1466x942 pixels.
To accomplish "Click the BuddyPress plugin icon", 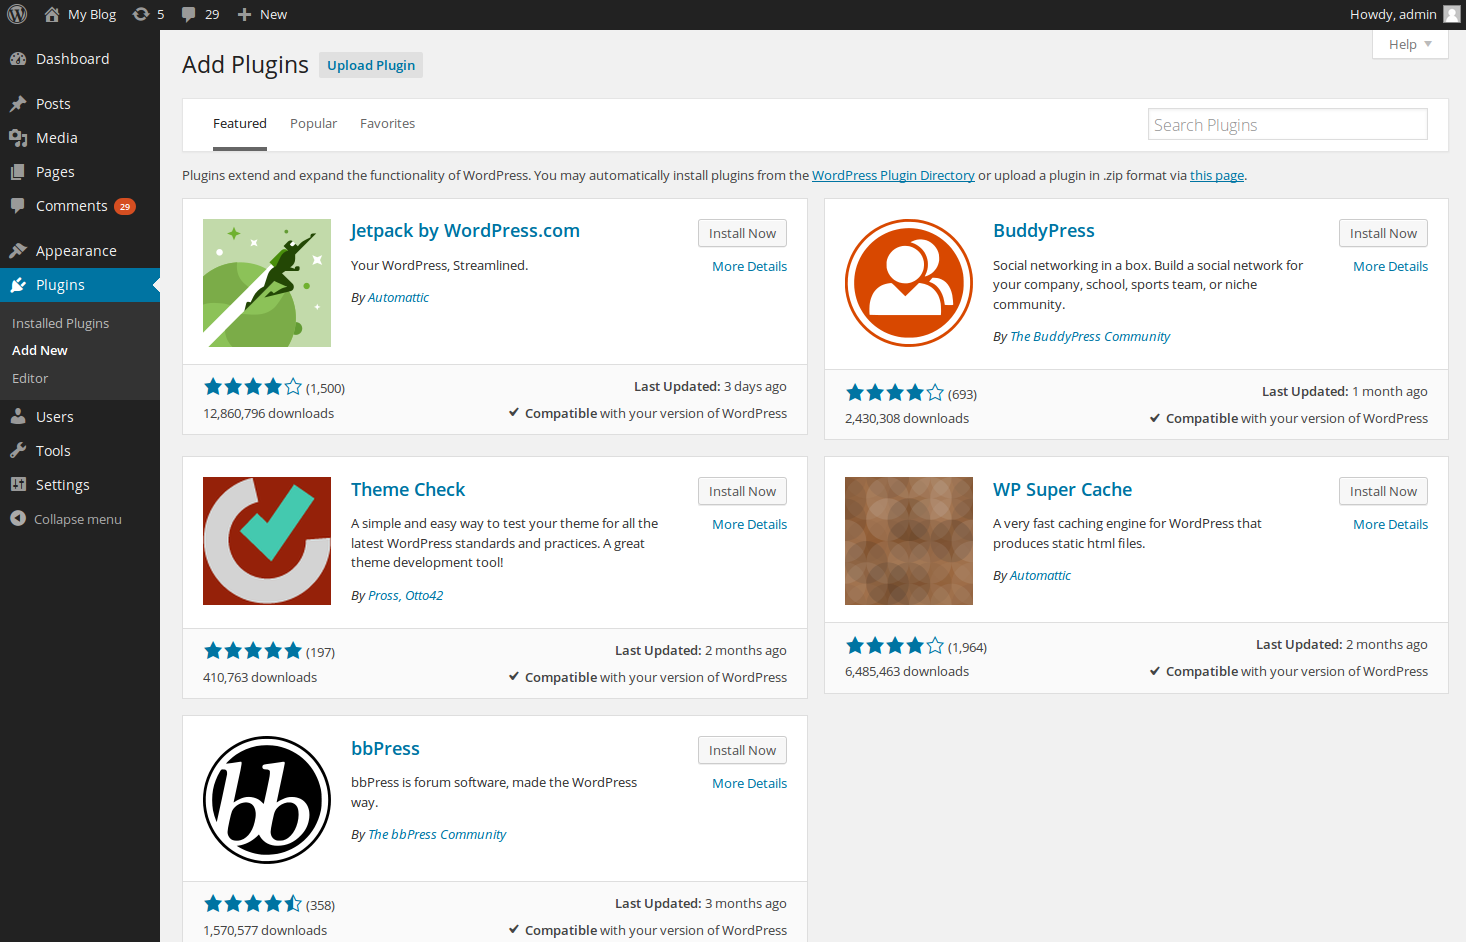I will click(x=908, y=283).
